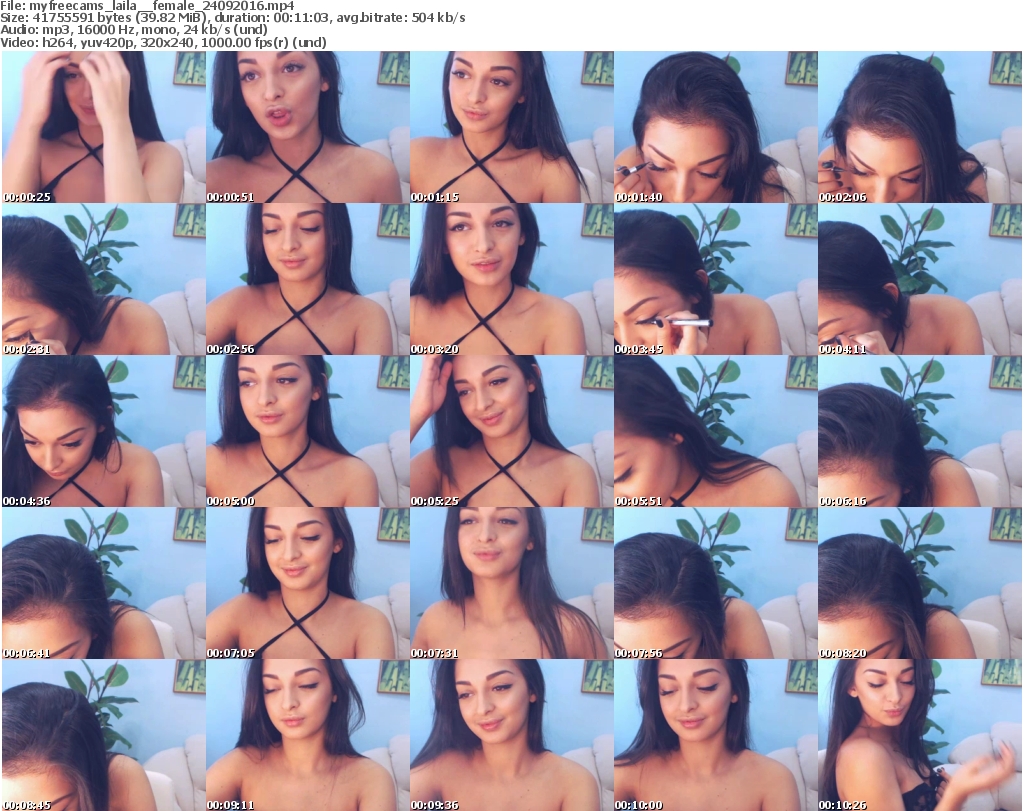Choose the thumbnail stamped 00:07:56
Image resolution: width=1024 pixels, height=811 pixels.
point(716,583)
